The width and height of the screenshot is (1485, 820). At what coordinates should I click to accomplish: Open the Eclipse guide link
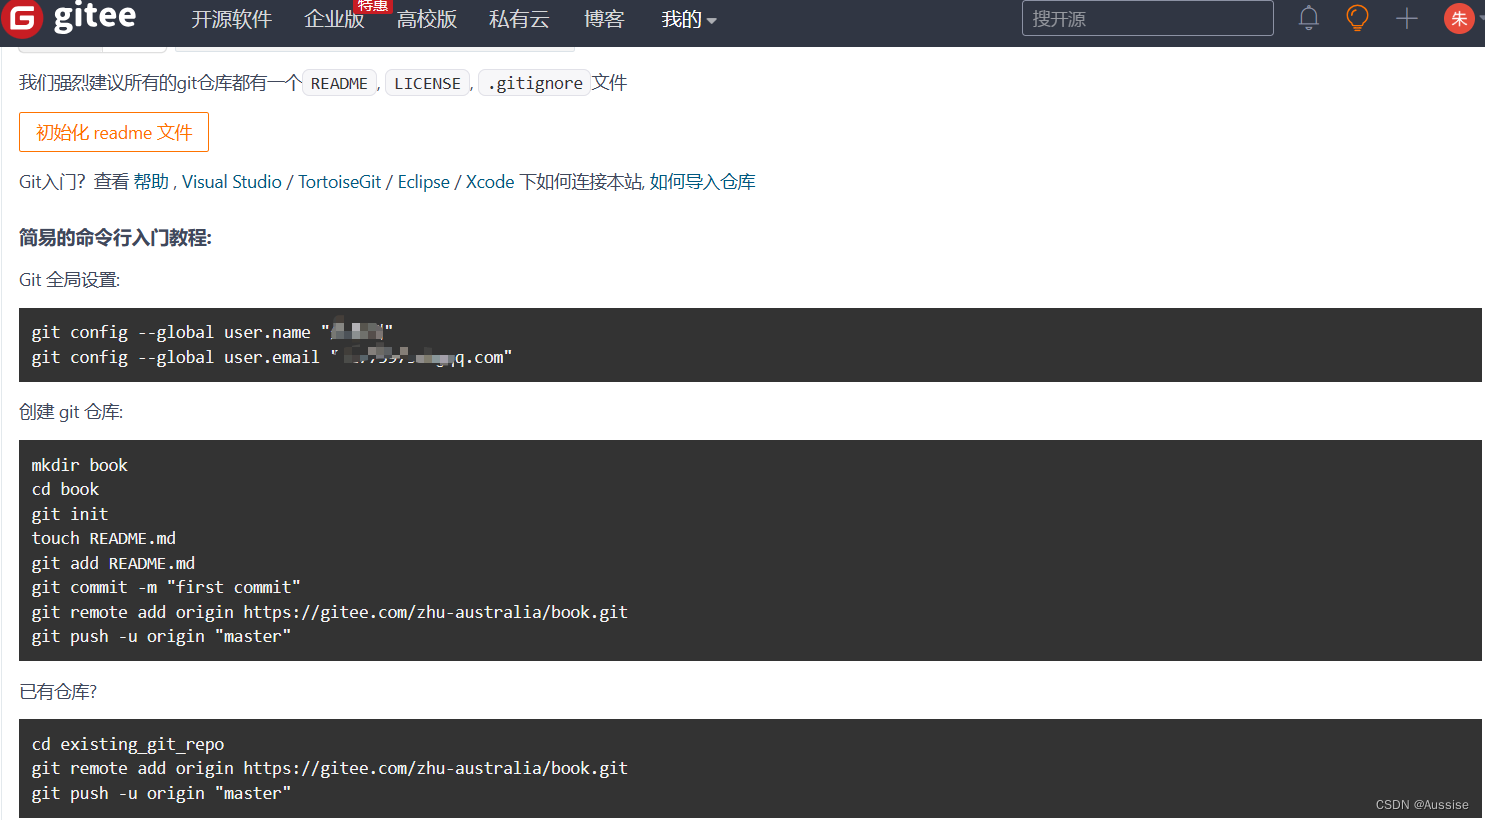pos(424,182)
